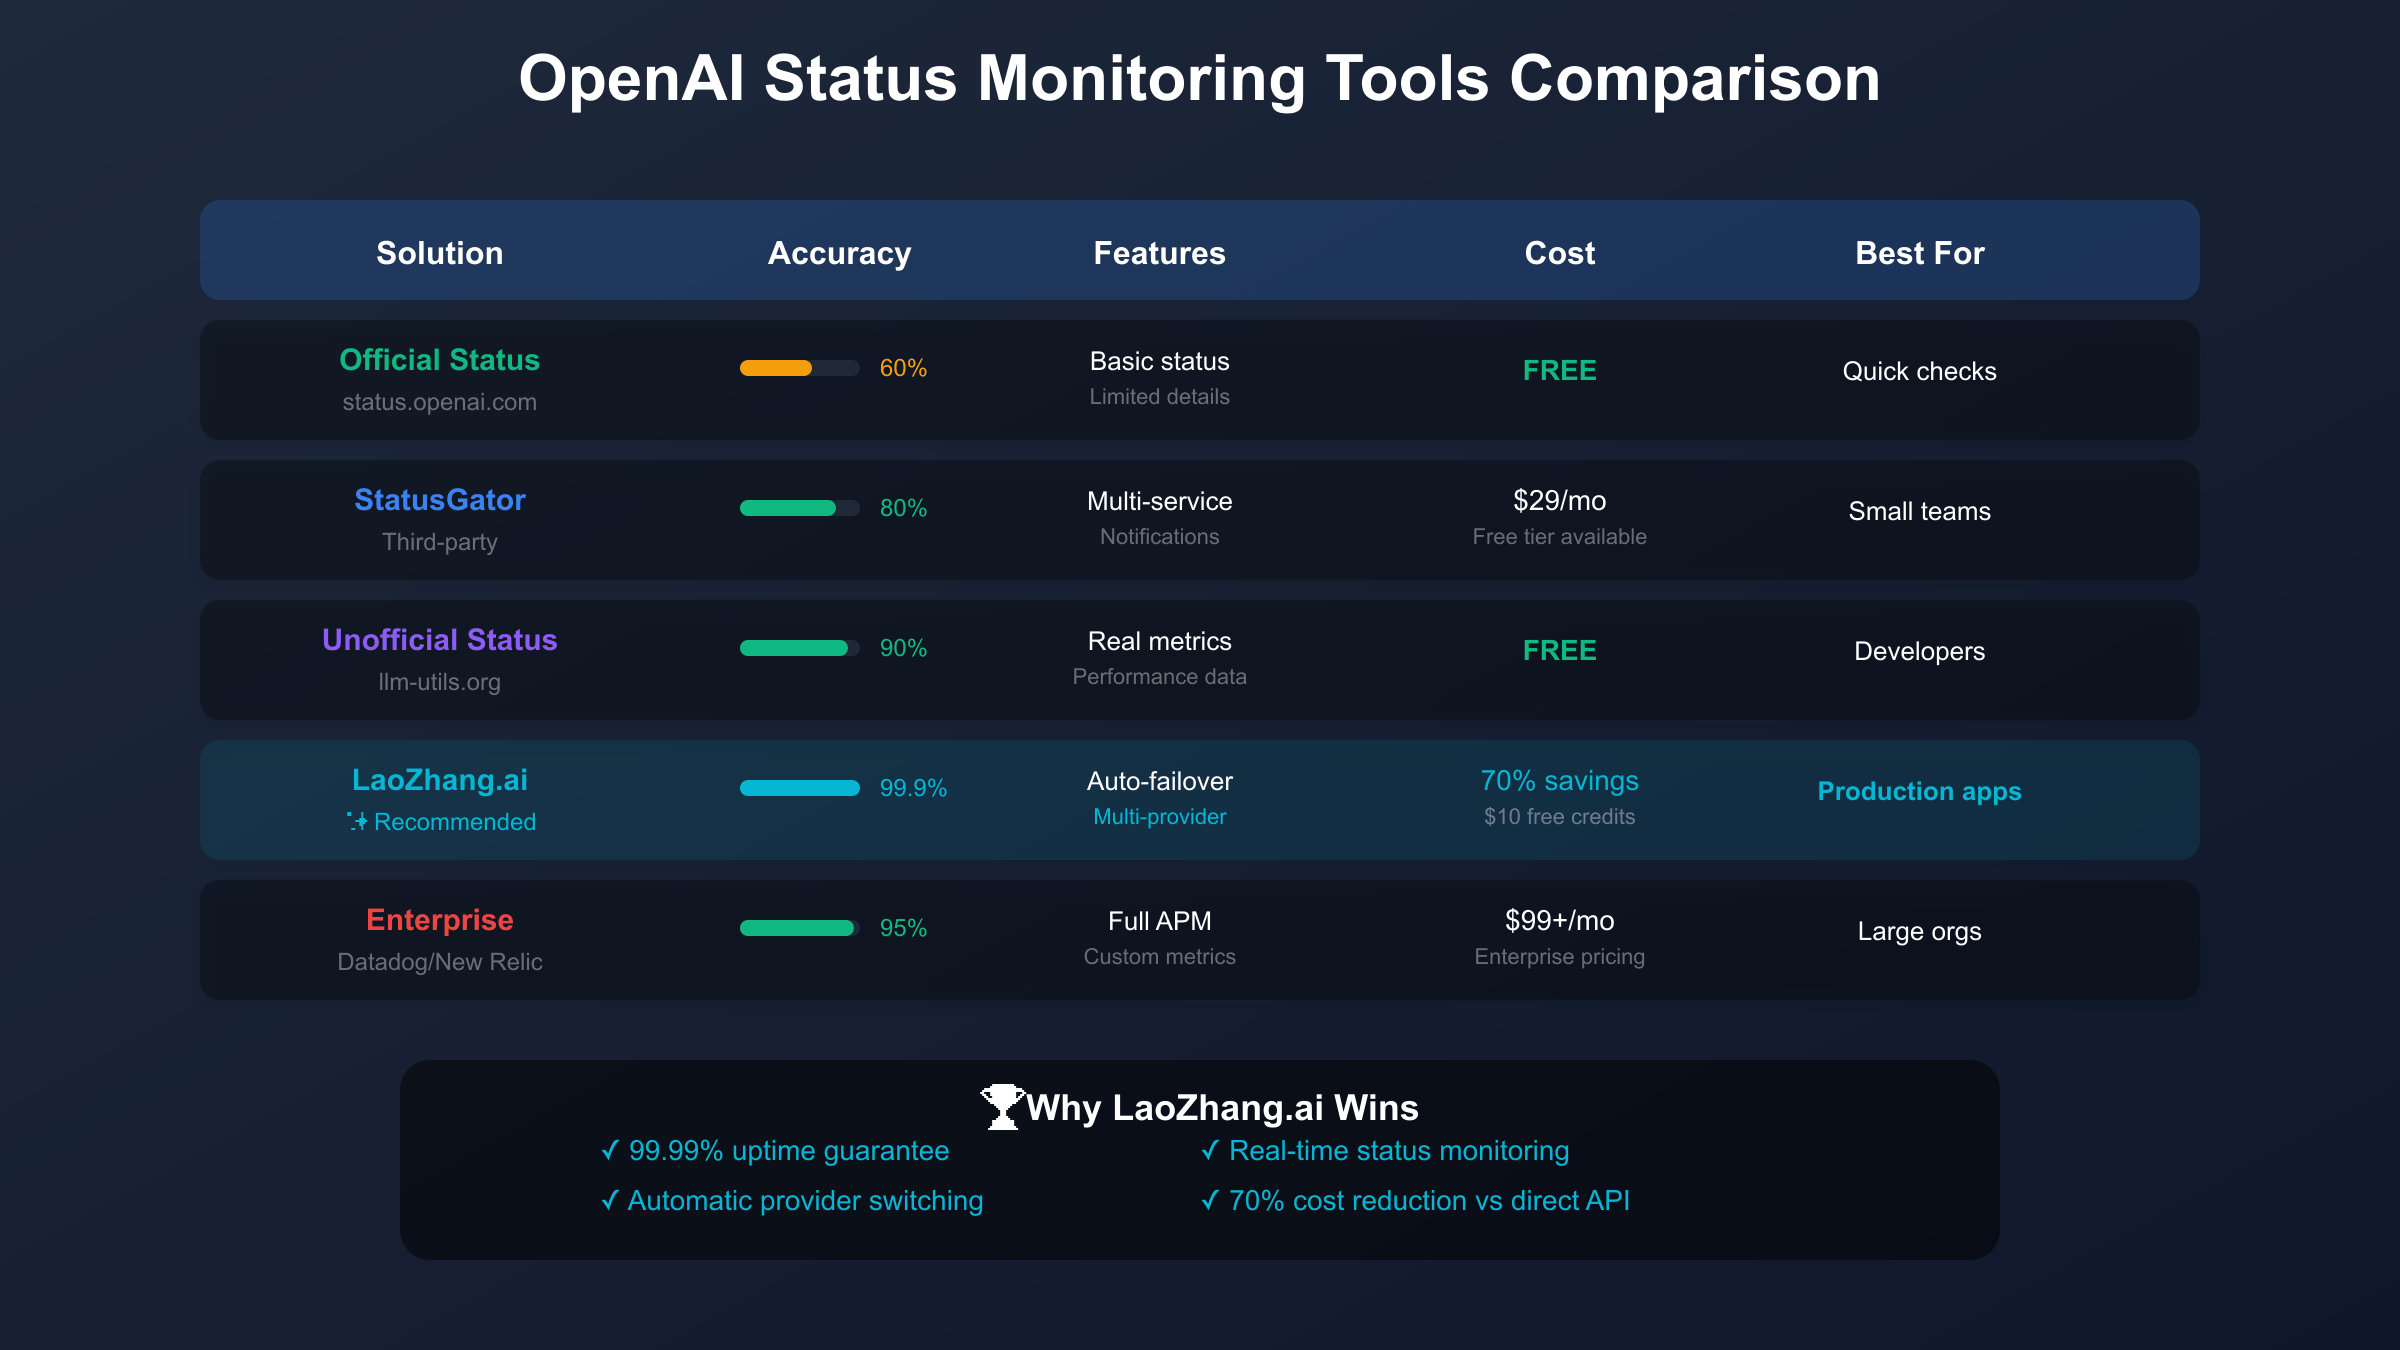Click the Cost column header
The image size is (2400, 1350).
[1560, 253]
